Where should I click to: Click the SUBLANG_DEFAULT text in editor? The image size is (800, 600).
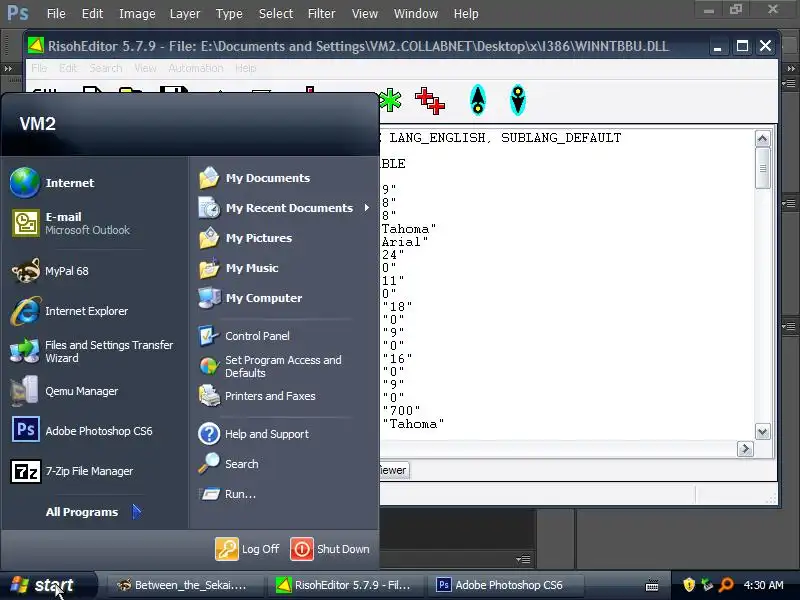(561, 138)
